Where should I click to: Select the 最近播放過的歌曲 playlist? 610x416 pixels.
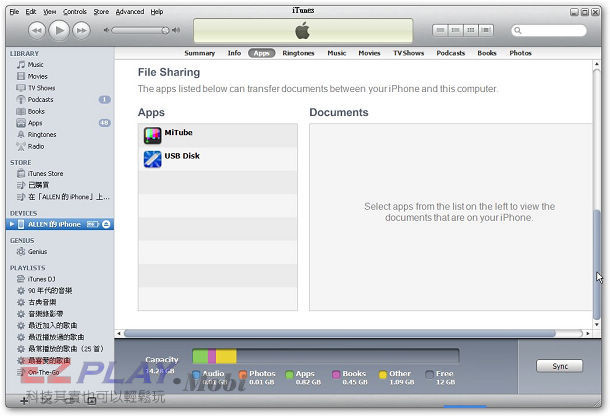pos(60,337)
